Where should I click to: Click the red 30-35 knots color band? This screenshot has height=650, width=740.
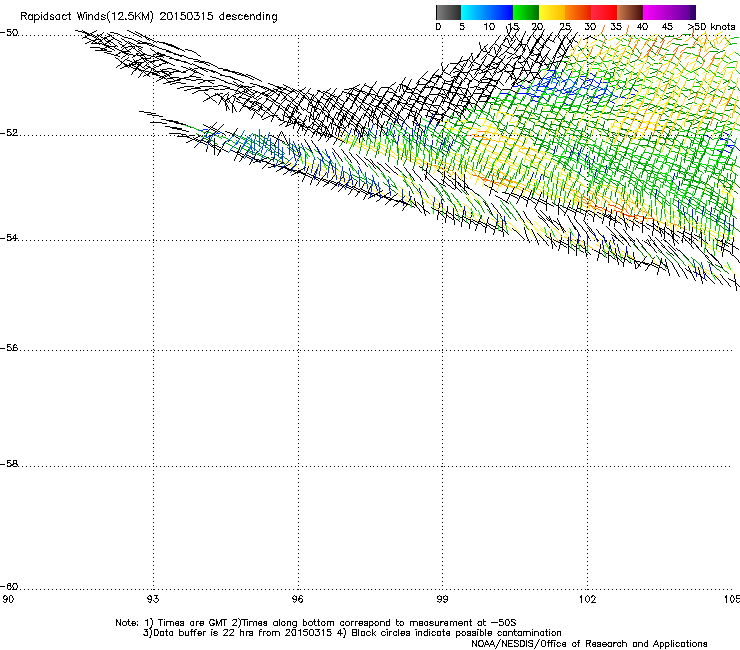[604, 12]
